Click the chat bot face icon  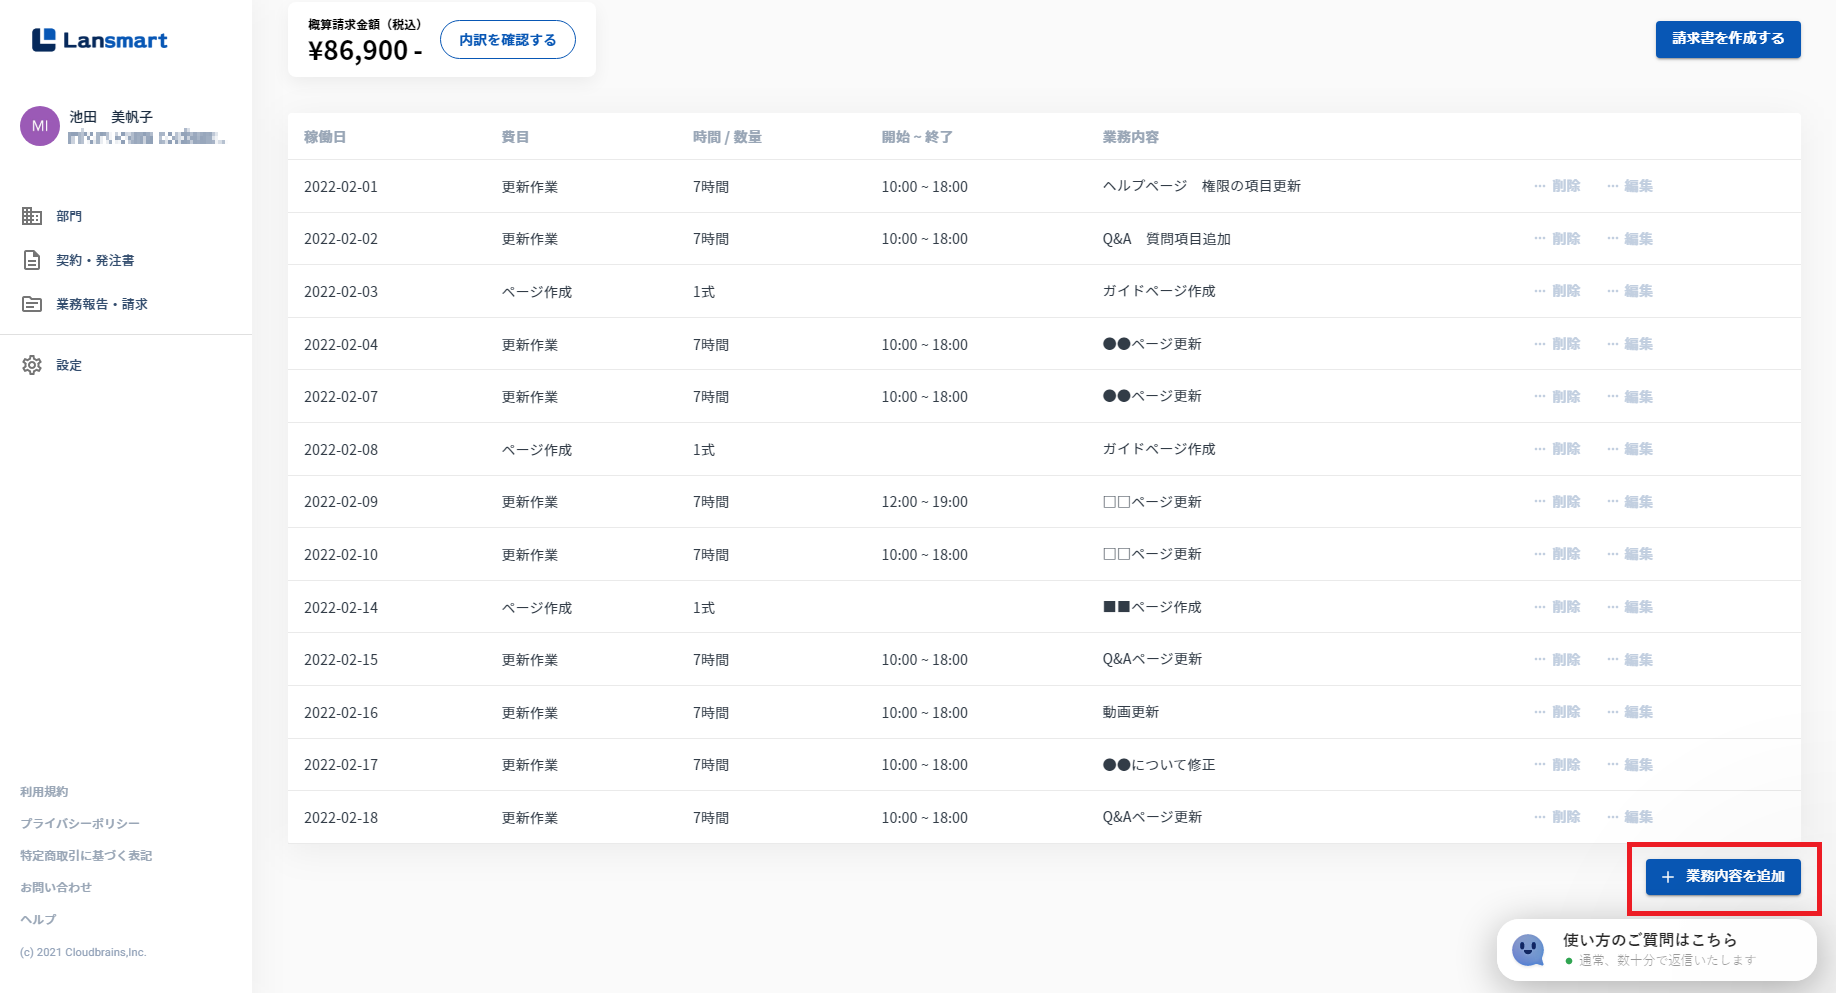pyautogui.click(x=1528, y=949)
